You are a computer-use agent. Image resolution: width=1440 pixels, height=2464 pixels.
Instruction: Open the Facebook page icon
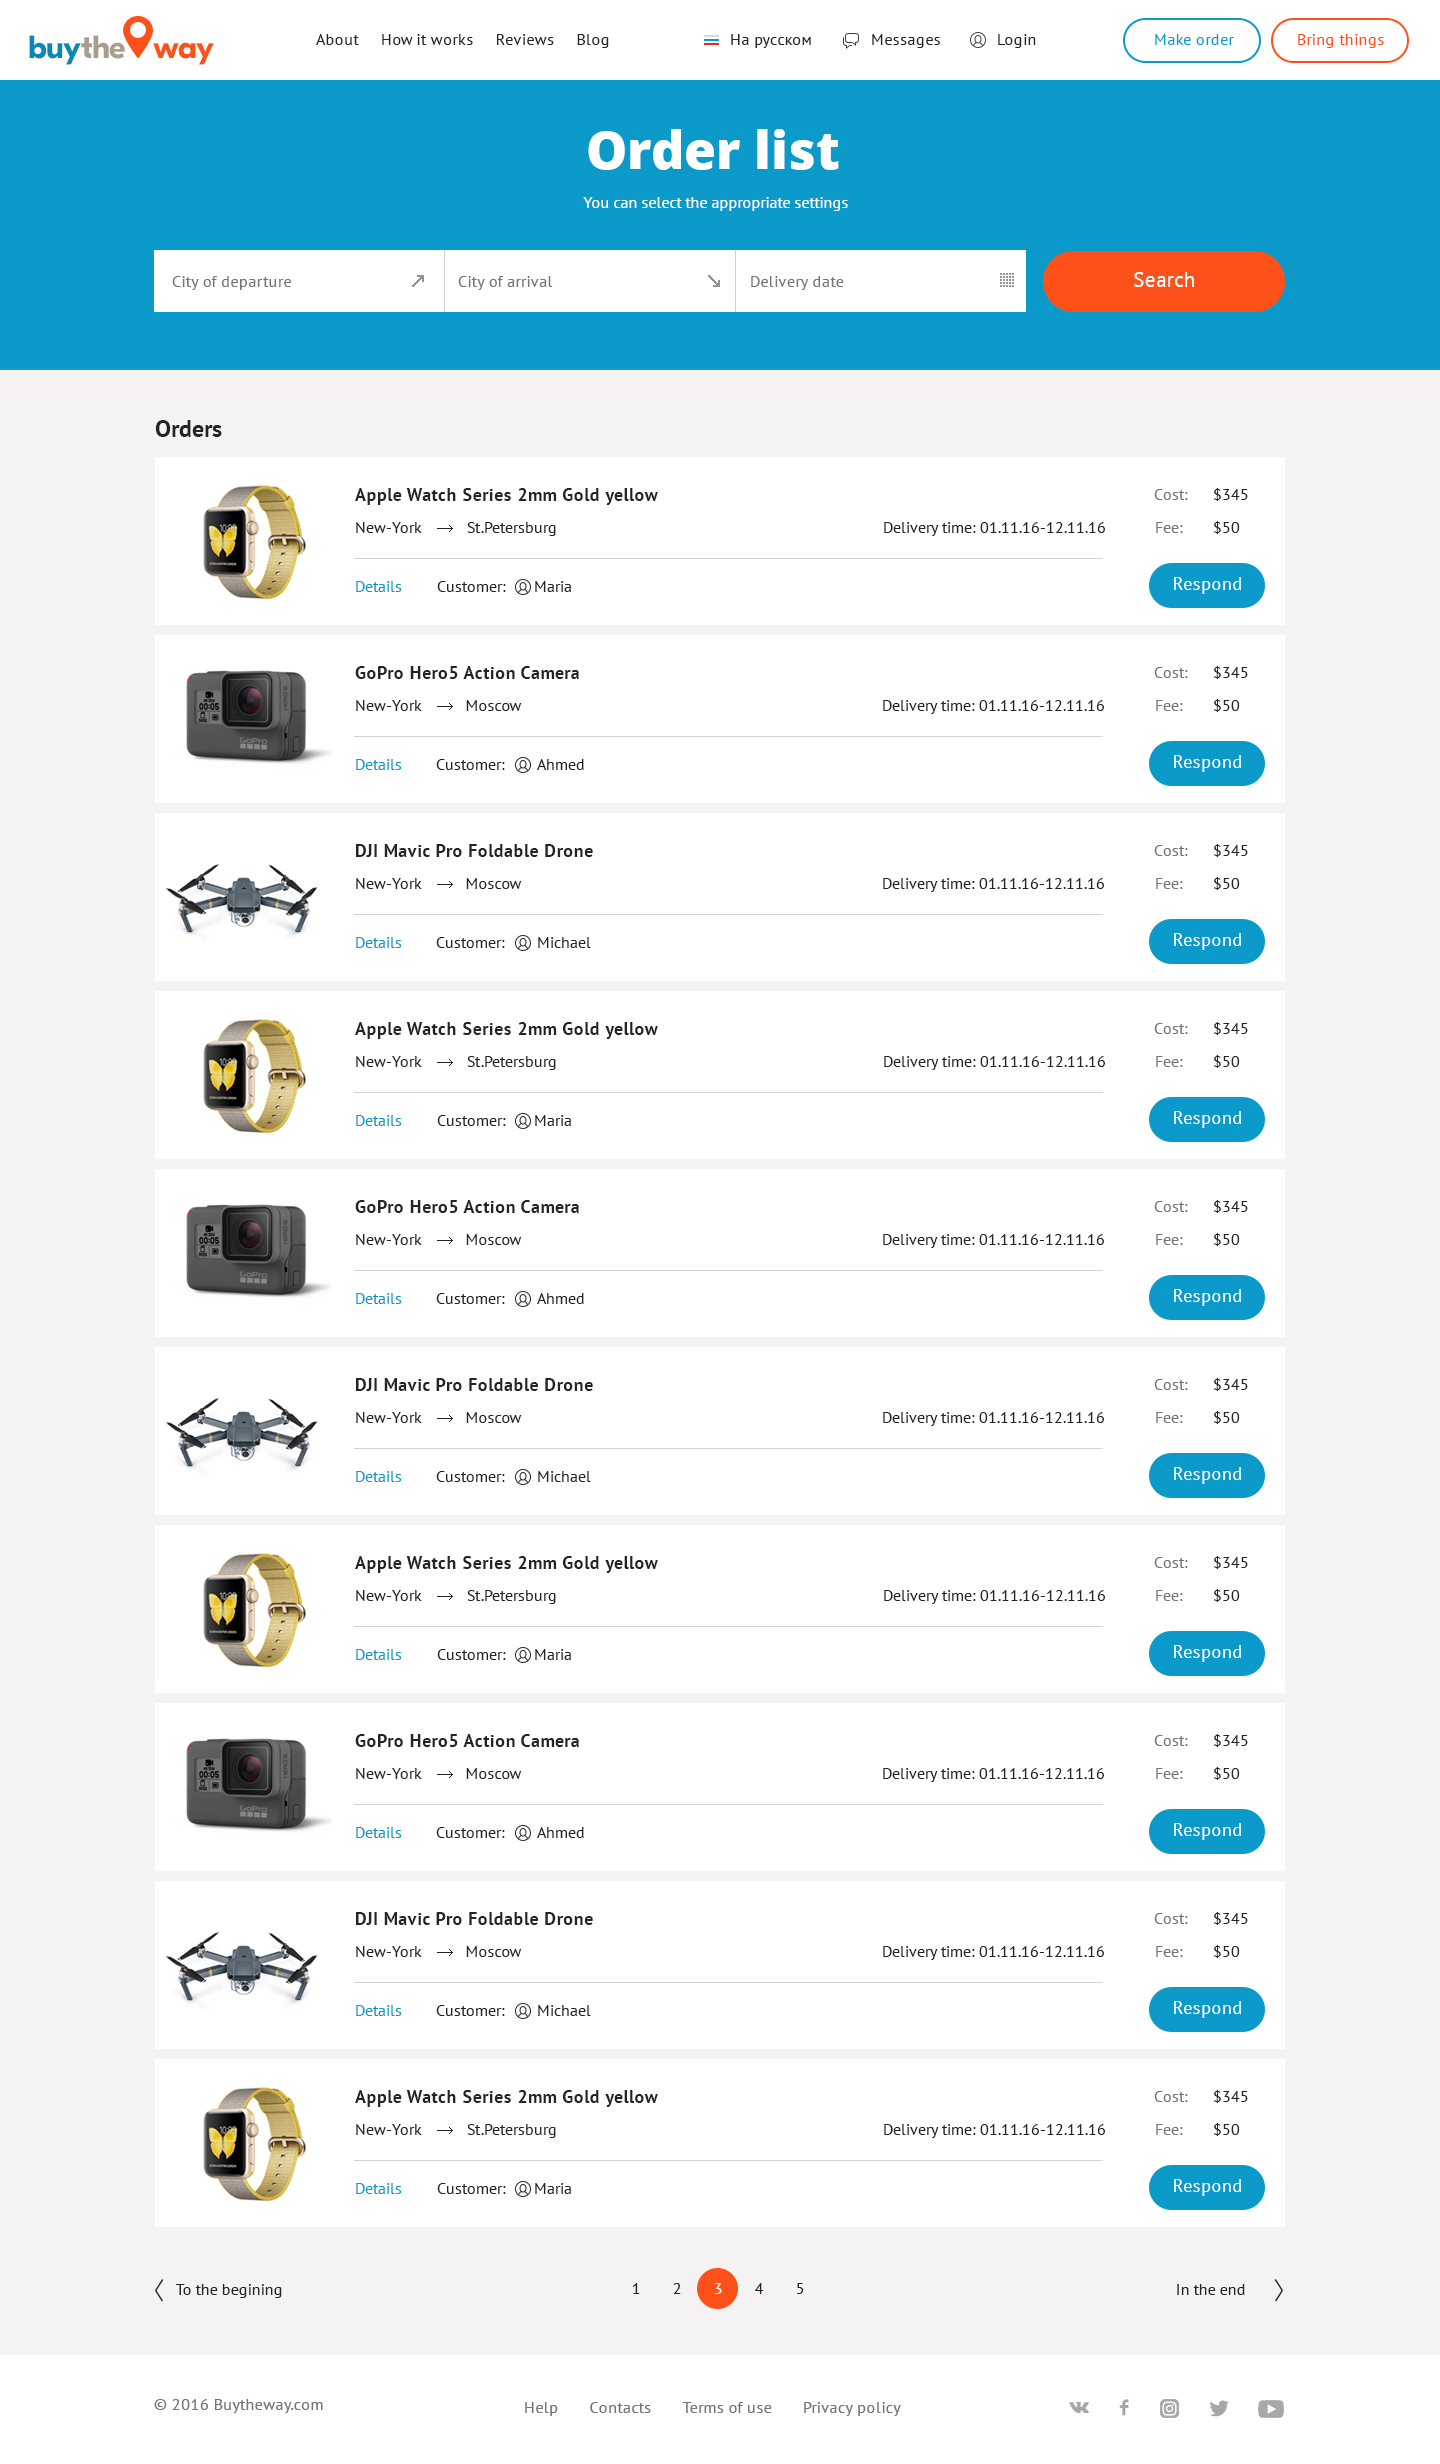[x=1124, y=2407]
